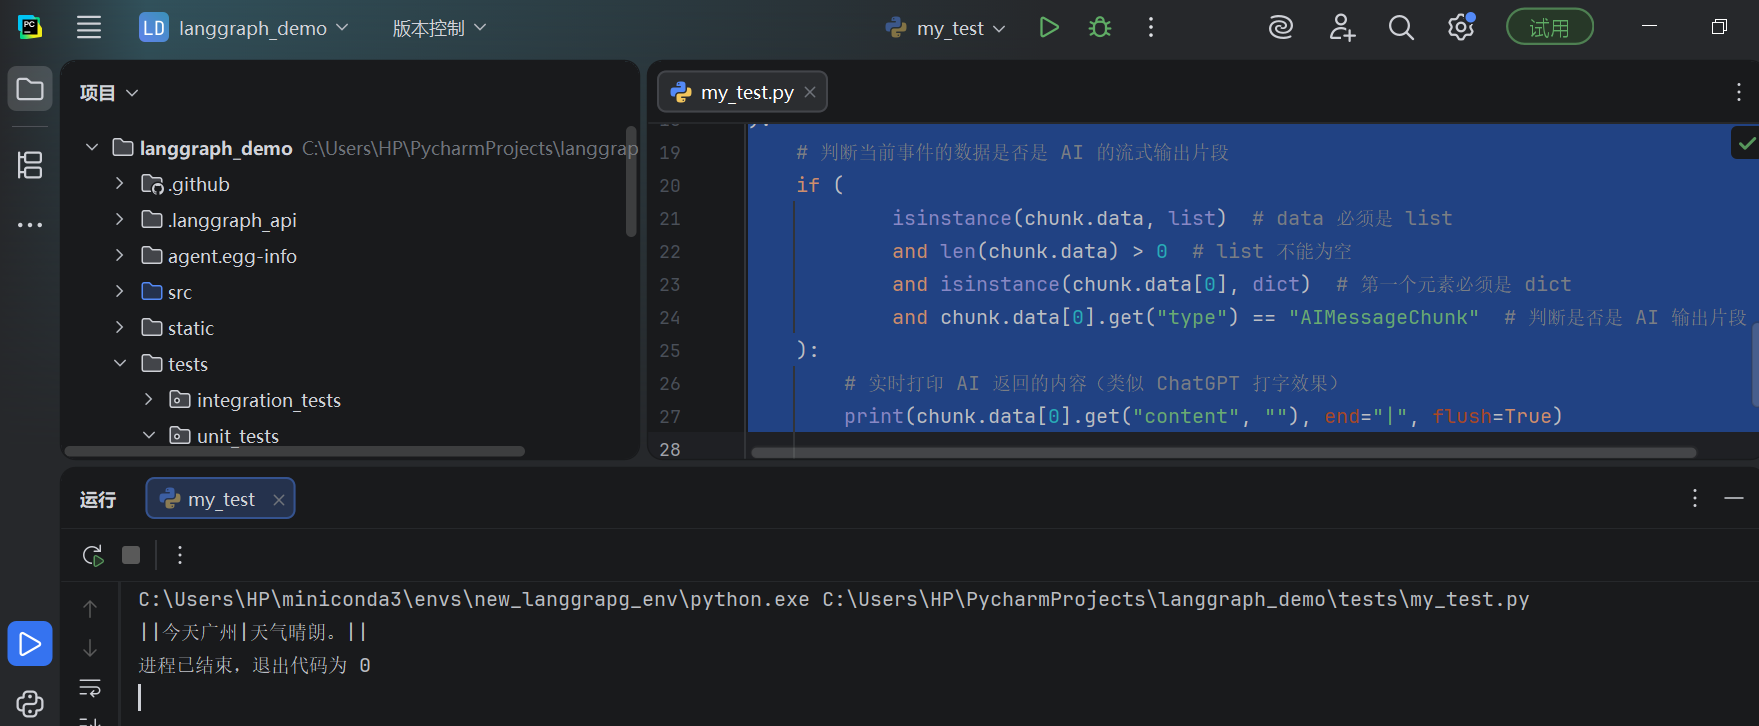The width and height of the screenshot is (1759, 726).
Task: Collapse the tests folder
Action: tap(120, 364)
